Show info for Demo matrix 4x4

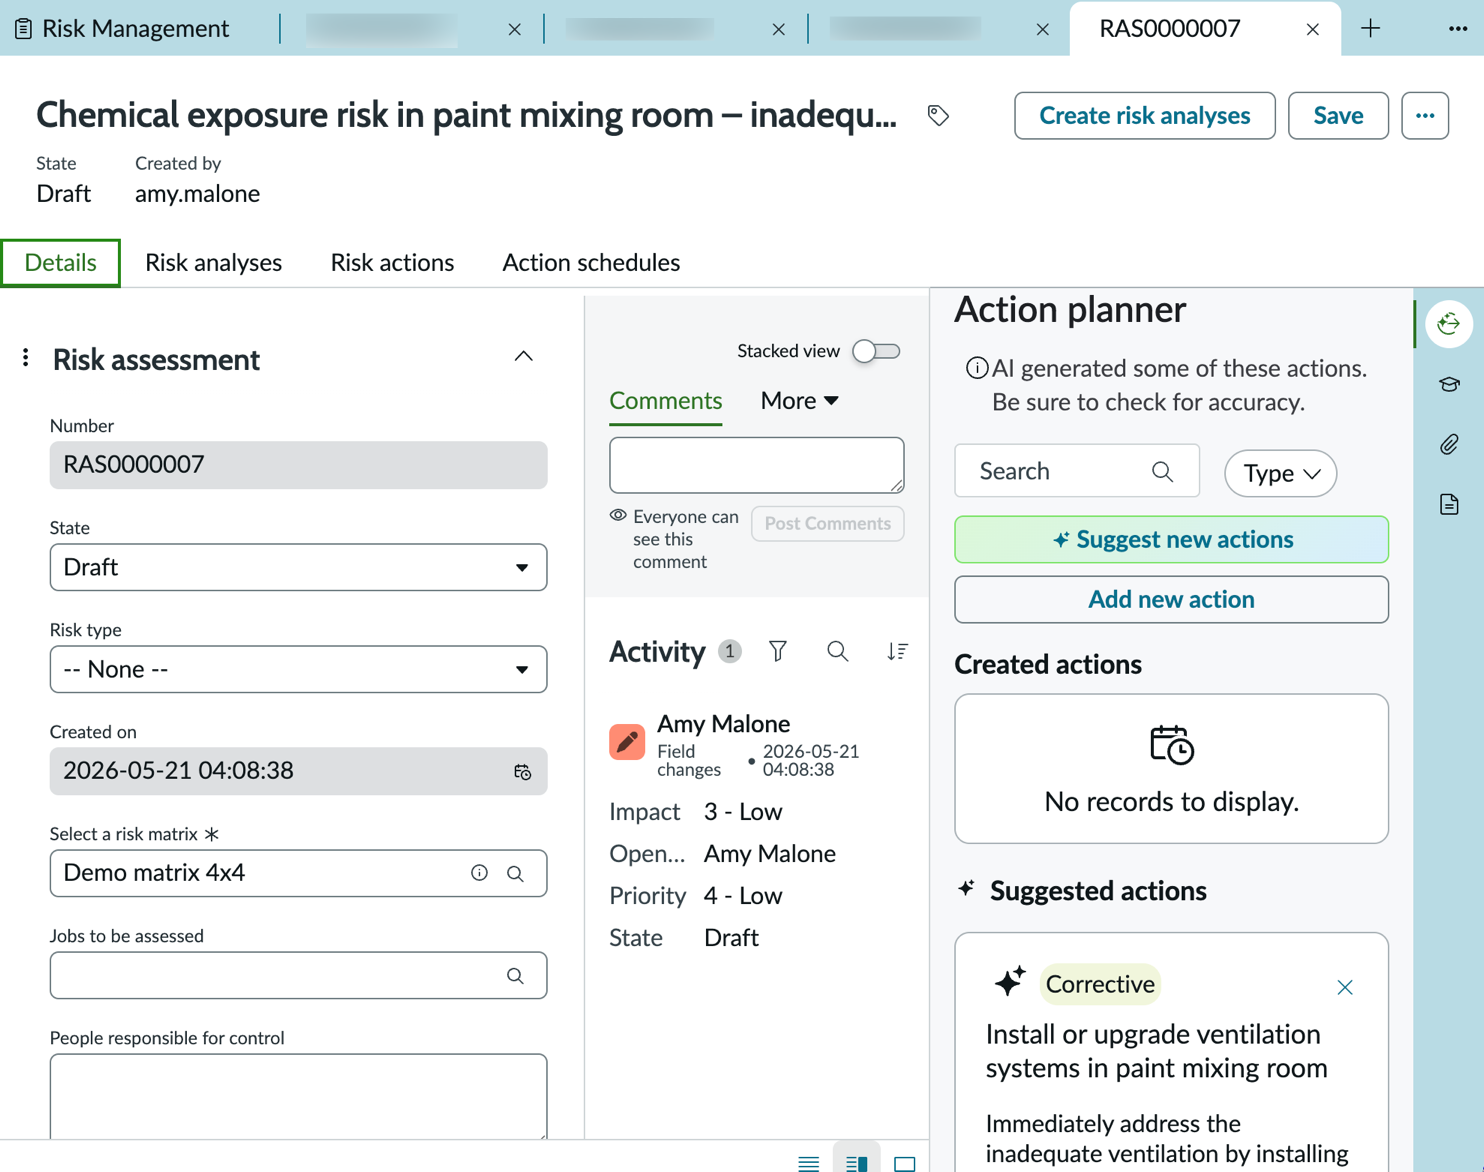coord(479,873)
